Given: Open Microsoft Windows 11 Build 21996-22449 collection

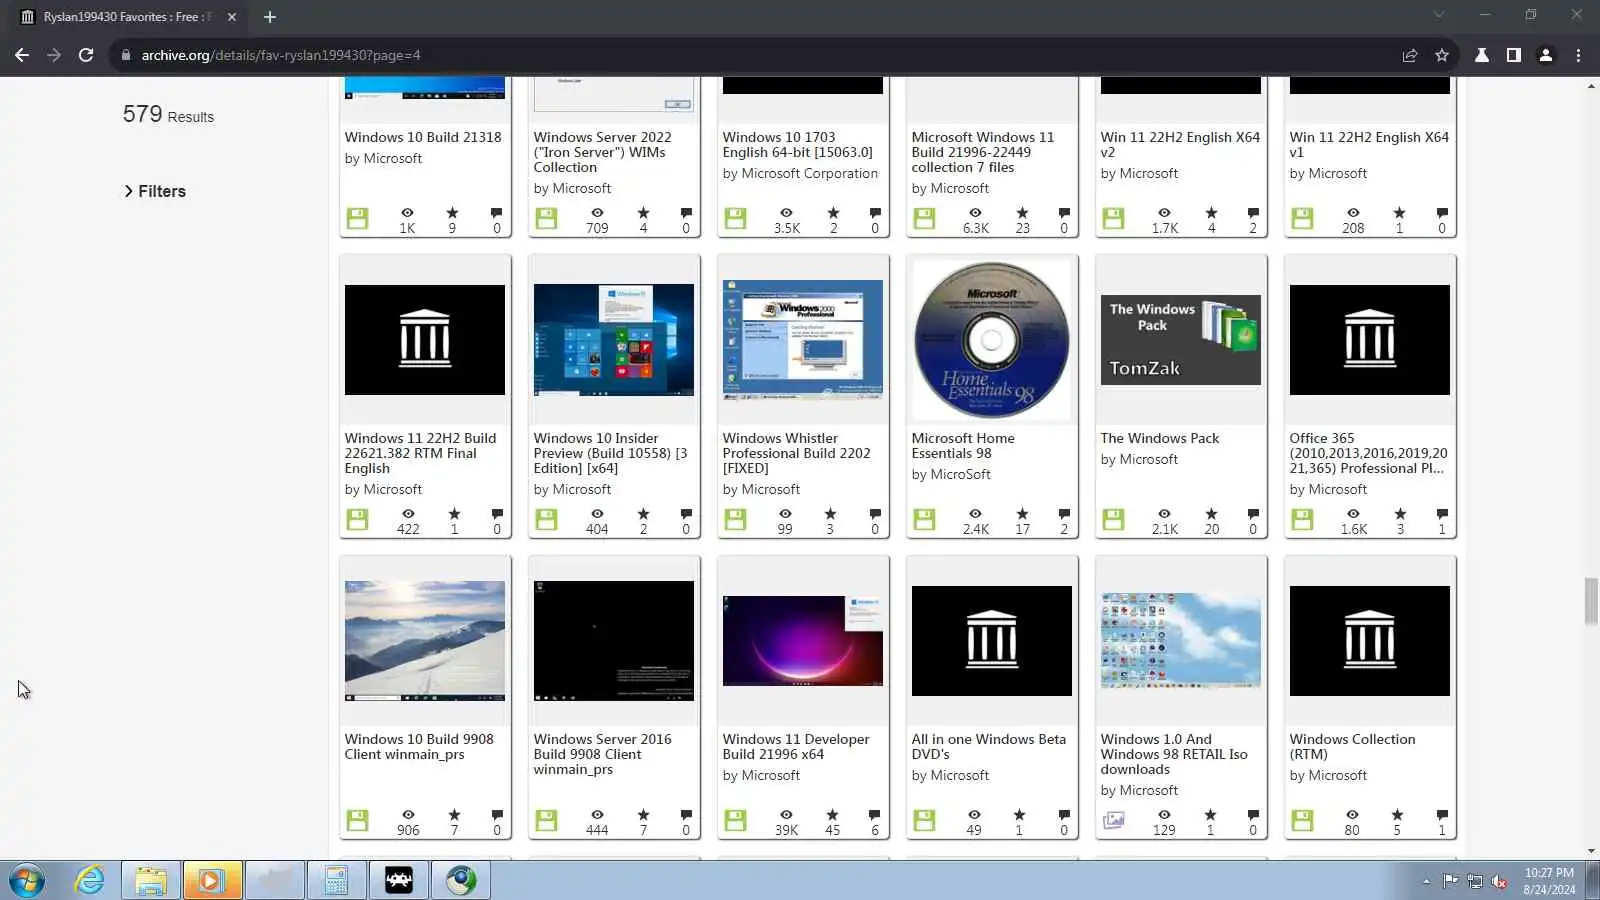Looking at the screenshot, I should pos(982,152).
